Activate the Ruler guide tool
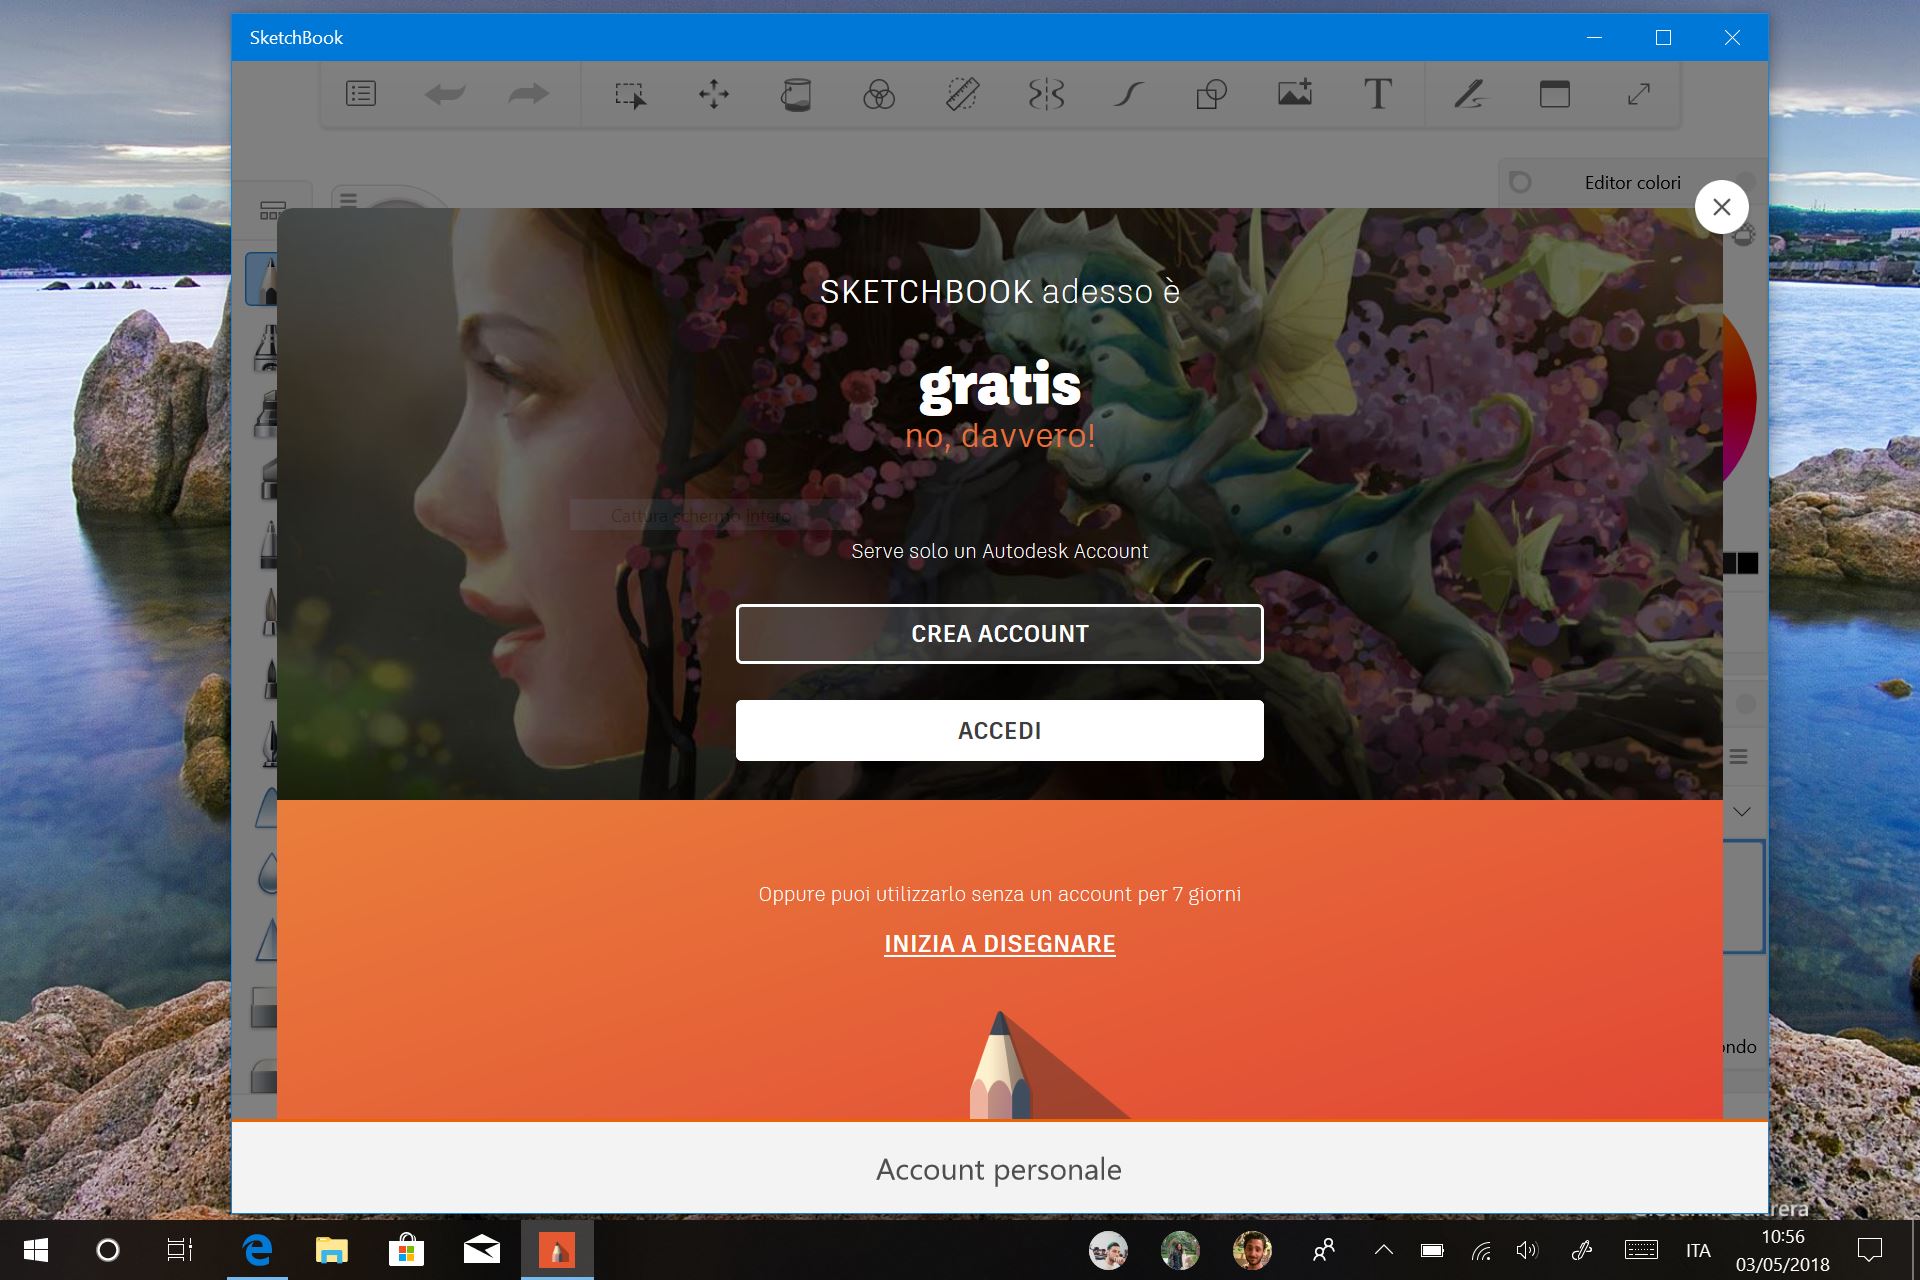Screen dimensions: 1920x1280 coord(962,95)
